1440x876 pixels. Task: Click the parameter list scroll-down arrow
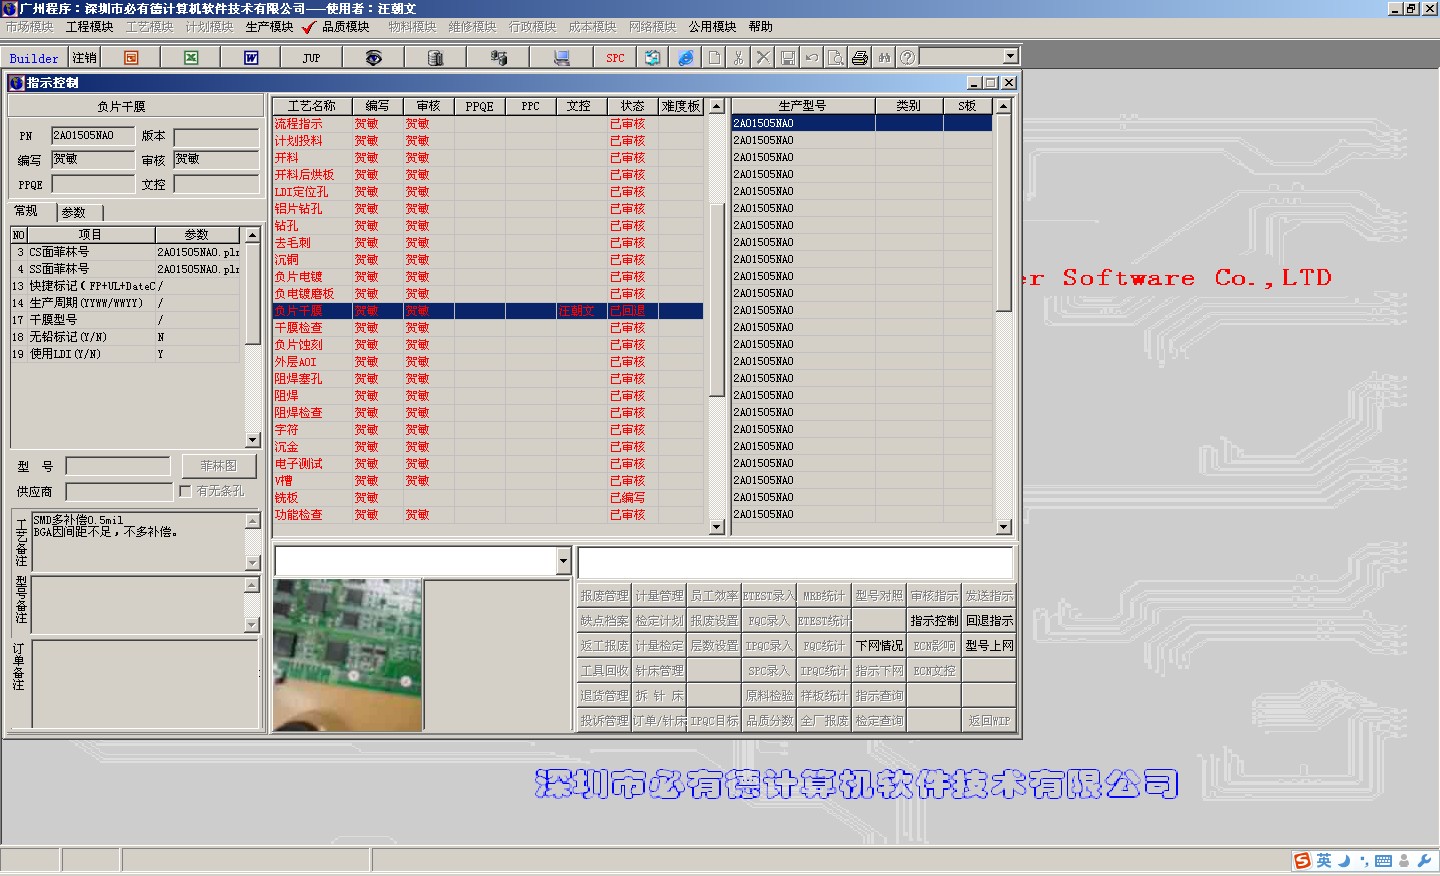tap(252, 440)
